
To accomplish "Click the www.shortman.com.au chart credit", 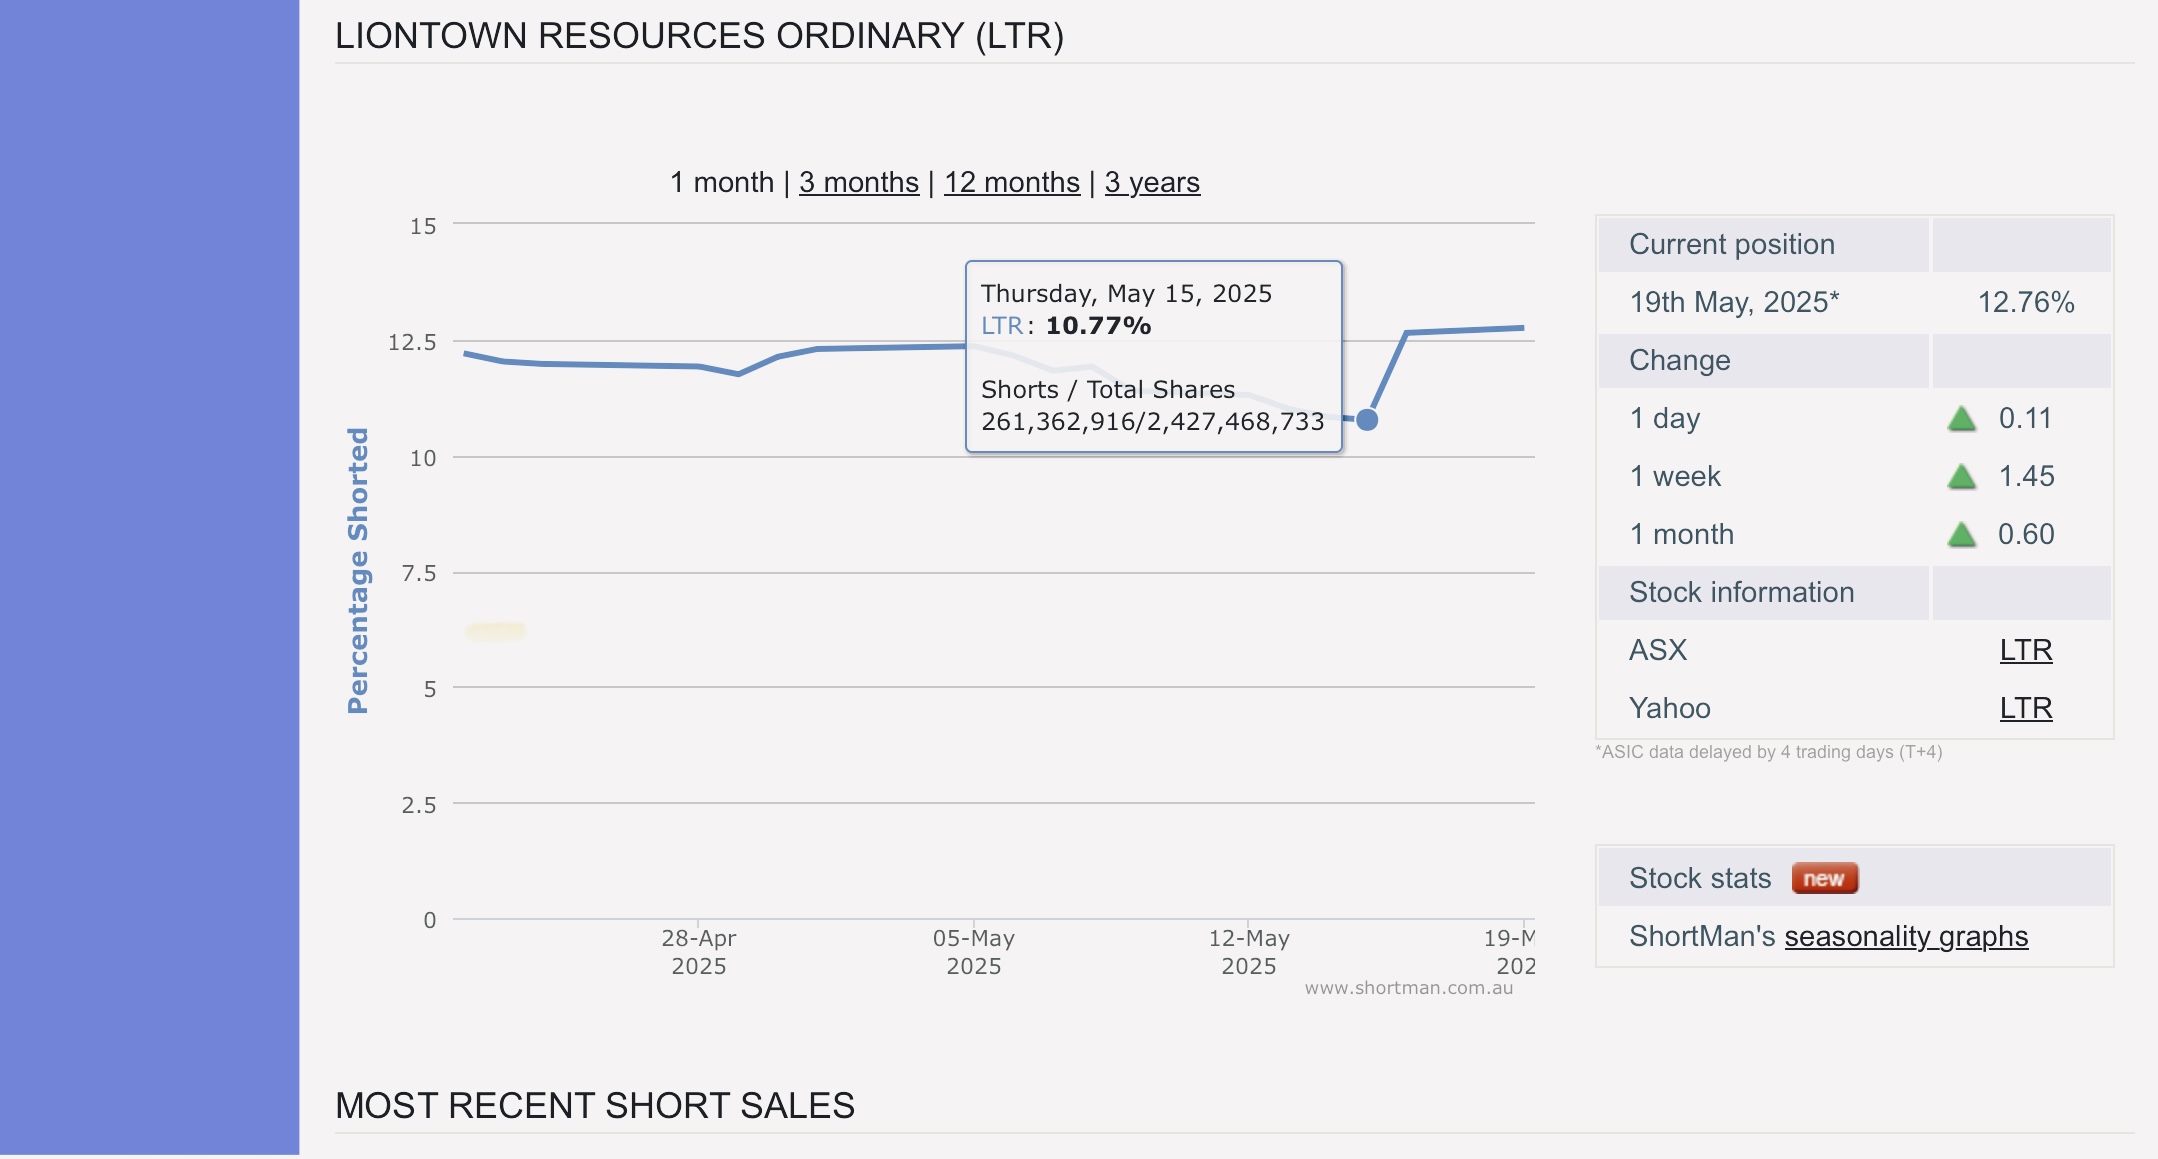I will coord(1409,988).
